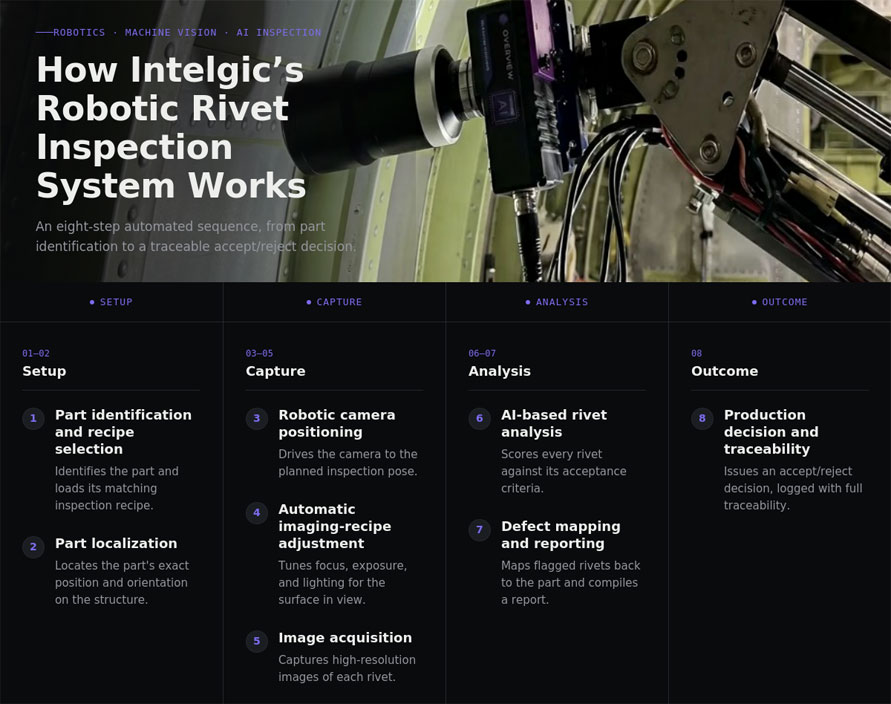Click the step 8 number badge
The image size is (891, 704).
[x=702, y=419]
